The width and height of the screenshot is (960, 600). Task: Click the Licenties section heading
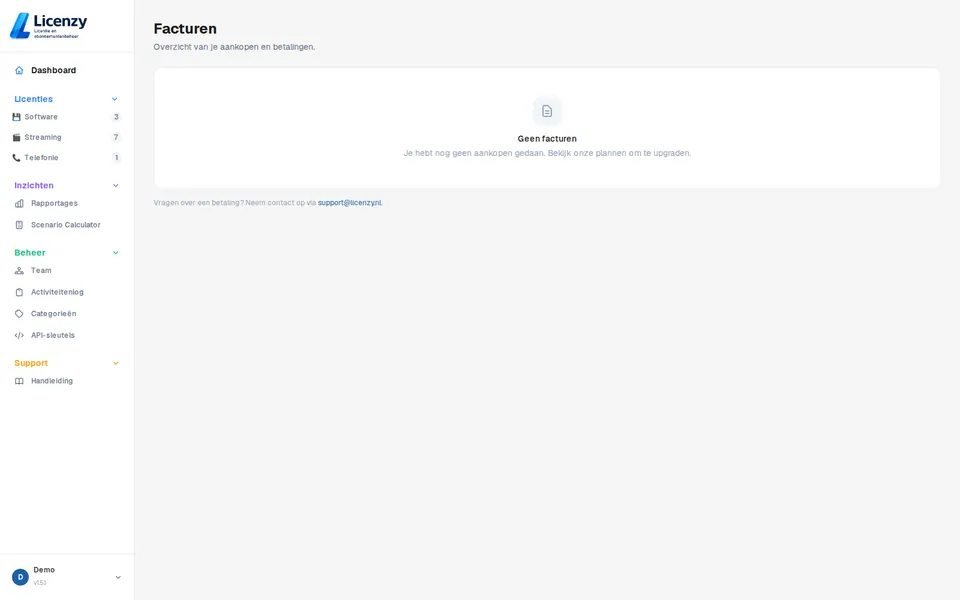(34, 99)
